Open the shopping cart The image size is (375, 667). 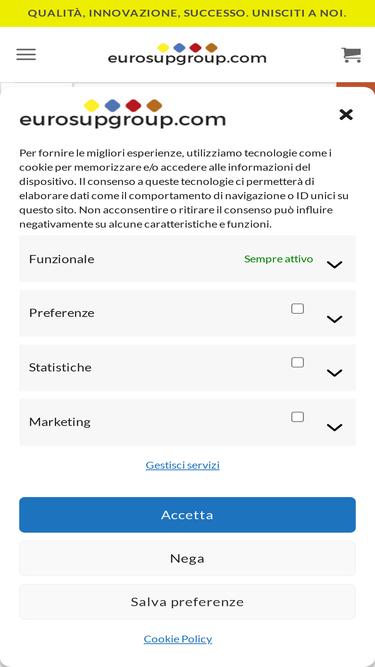tap(351, 55)
